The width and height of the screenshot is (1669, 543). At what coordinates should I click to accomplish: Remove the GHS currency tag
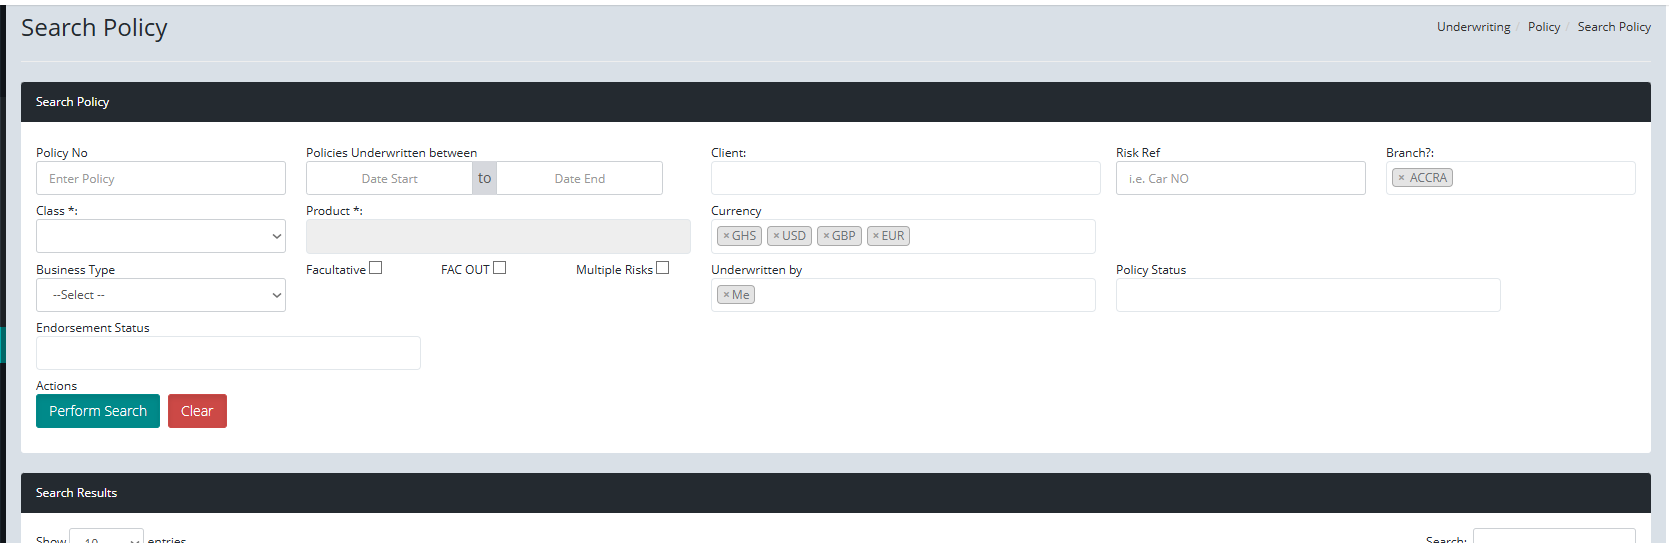(x=726, y=236)
